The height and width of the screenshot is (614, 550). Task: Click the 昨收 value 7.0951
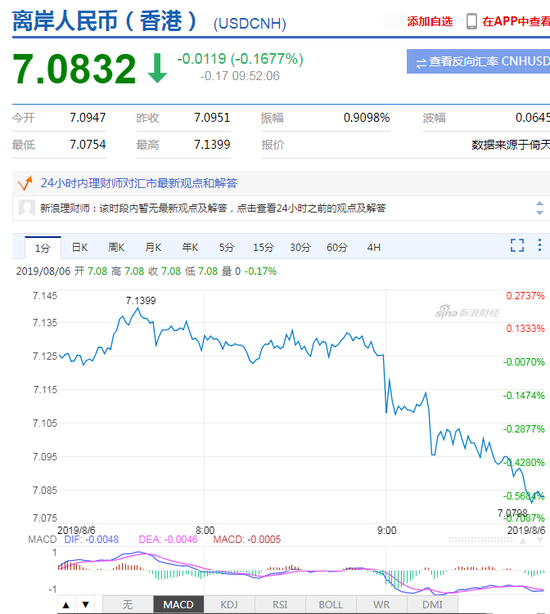212,117
